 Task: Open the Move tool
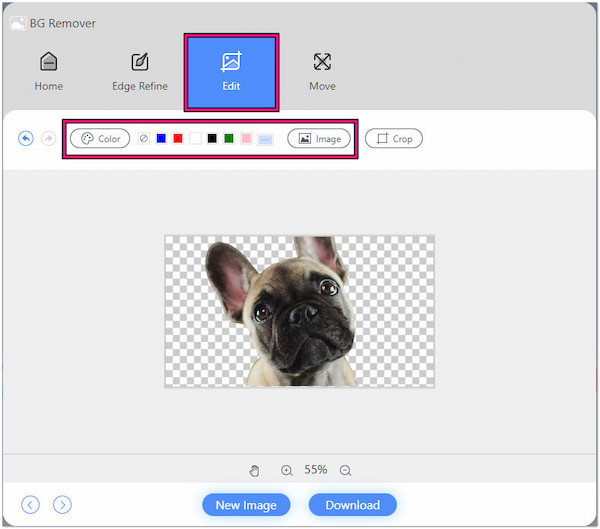click(x=322, y=72)
